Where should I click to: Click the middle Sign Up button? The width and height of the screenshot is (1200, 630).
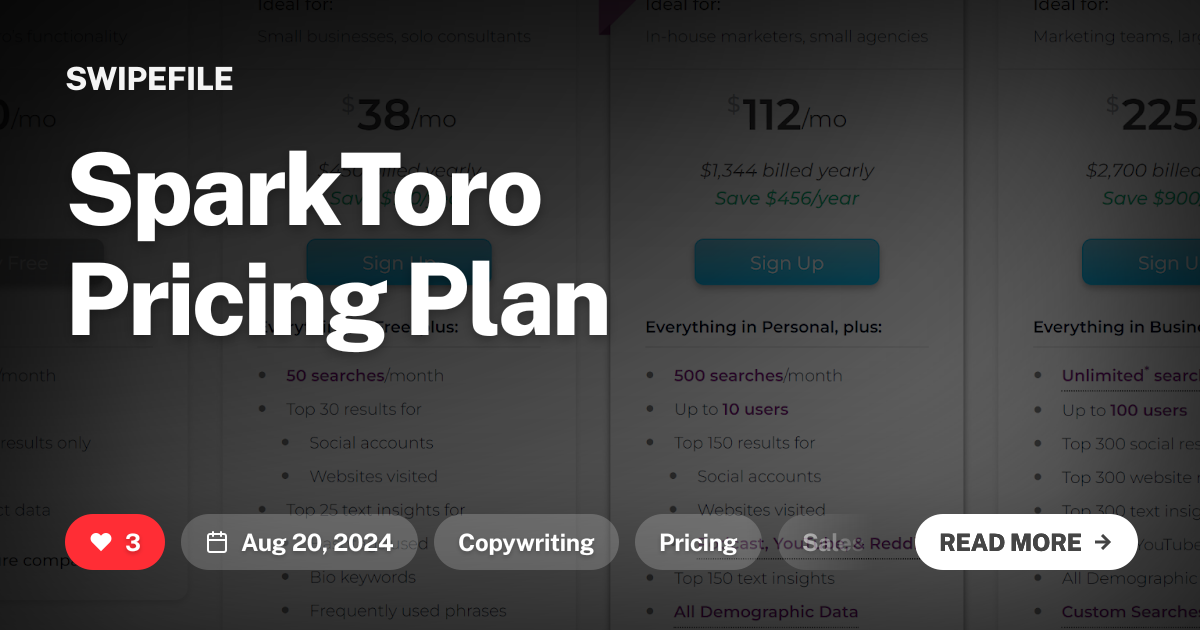(x=786, y=262)
